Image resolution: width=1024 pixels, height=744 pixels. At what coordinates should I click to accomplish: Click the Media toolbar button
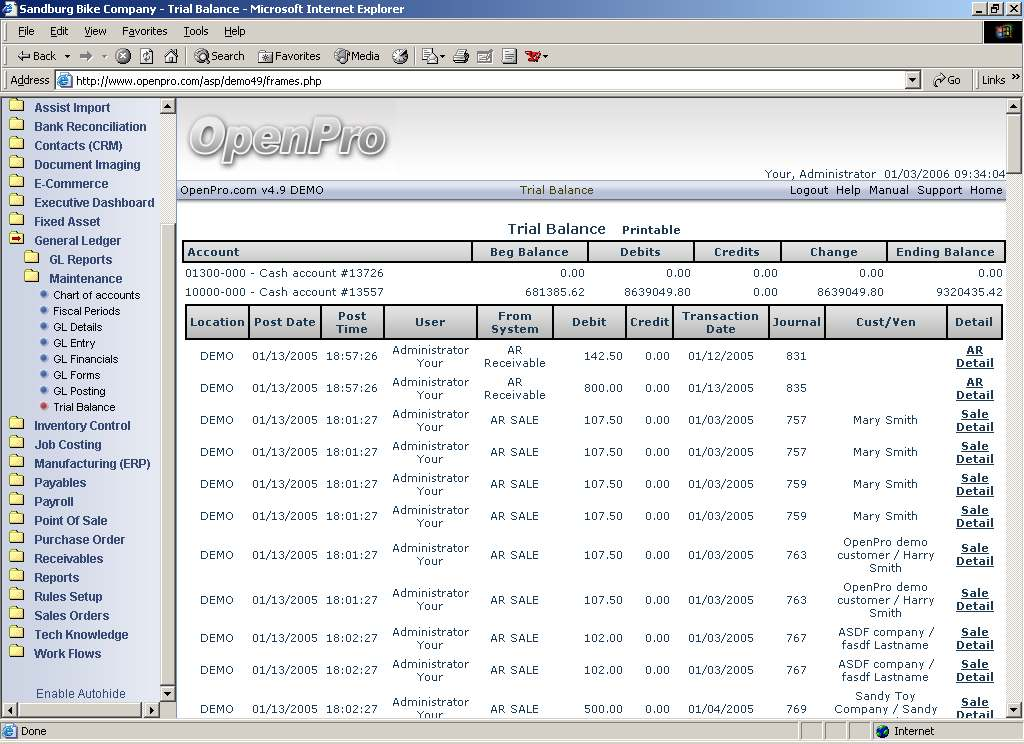pyautogui.click(x=357, y=56)
